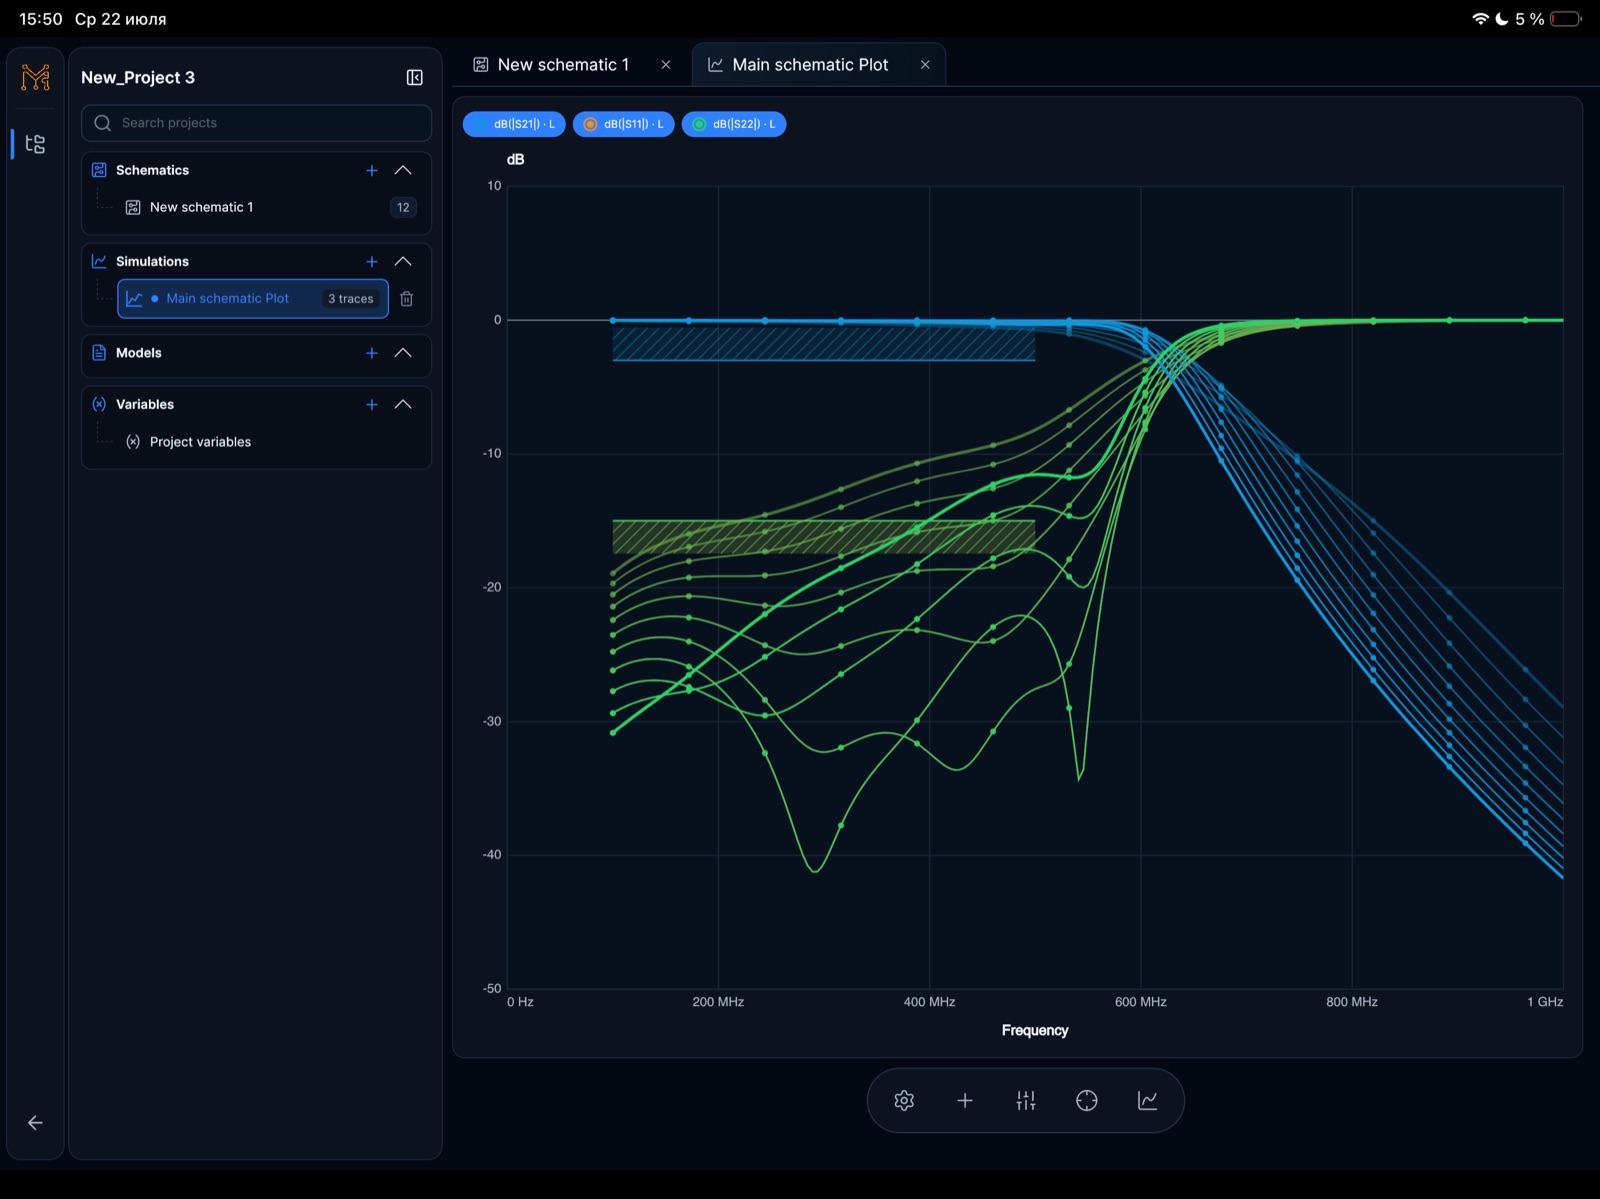Viewport: 1600px width, 1199px height.
Task: Click the 12 count badge on schematic
Action: click(x=403, y=208)
